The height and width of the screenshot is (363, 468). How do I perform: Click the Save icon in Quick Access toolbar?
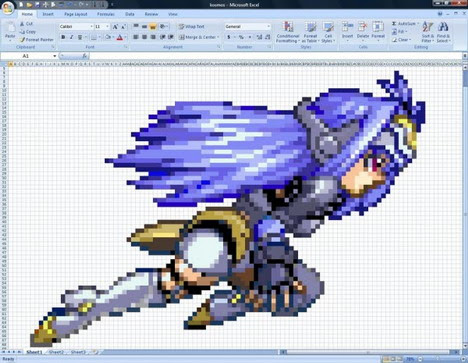[x=37, y=5]
